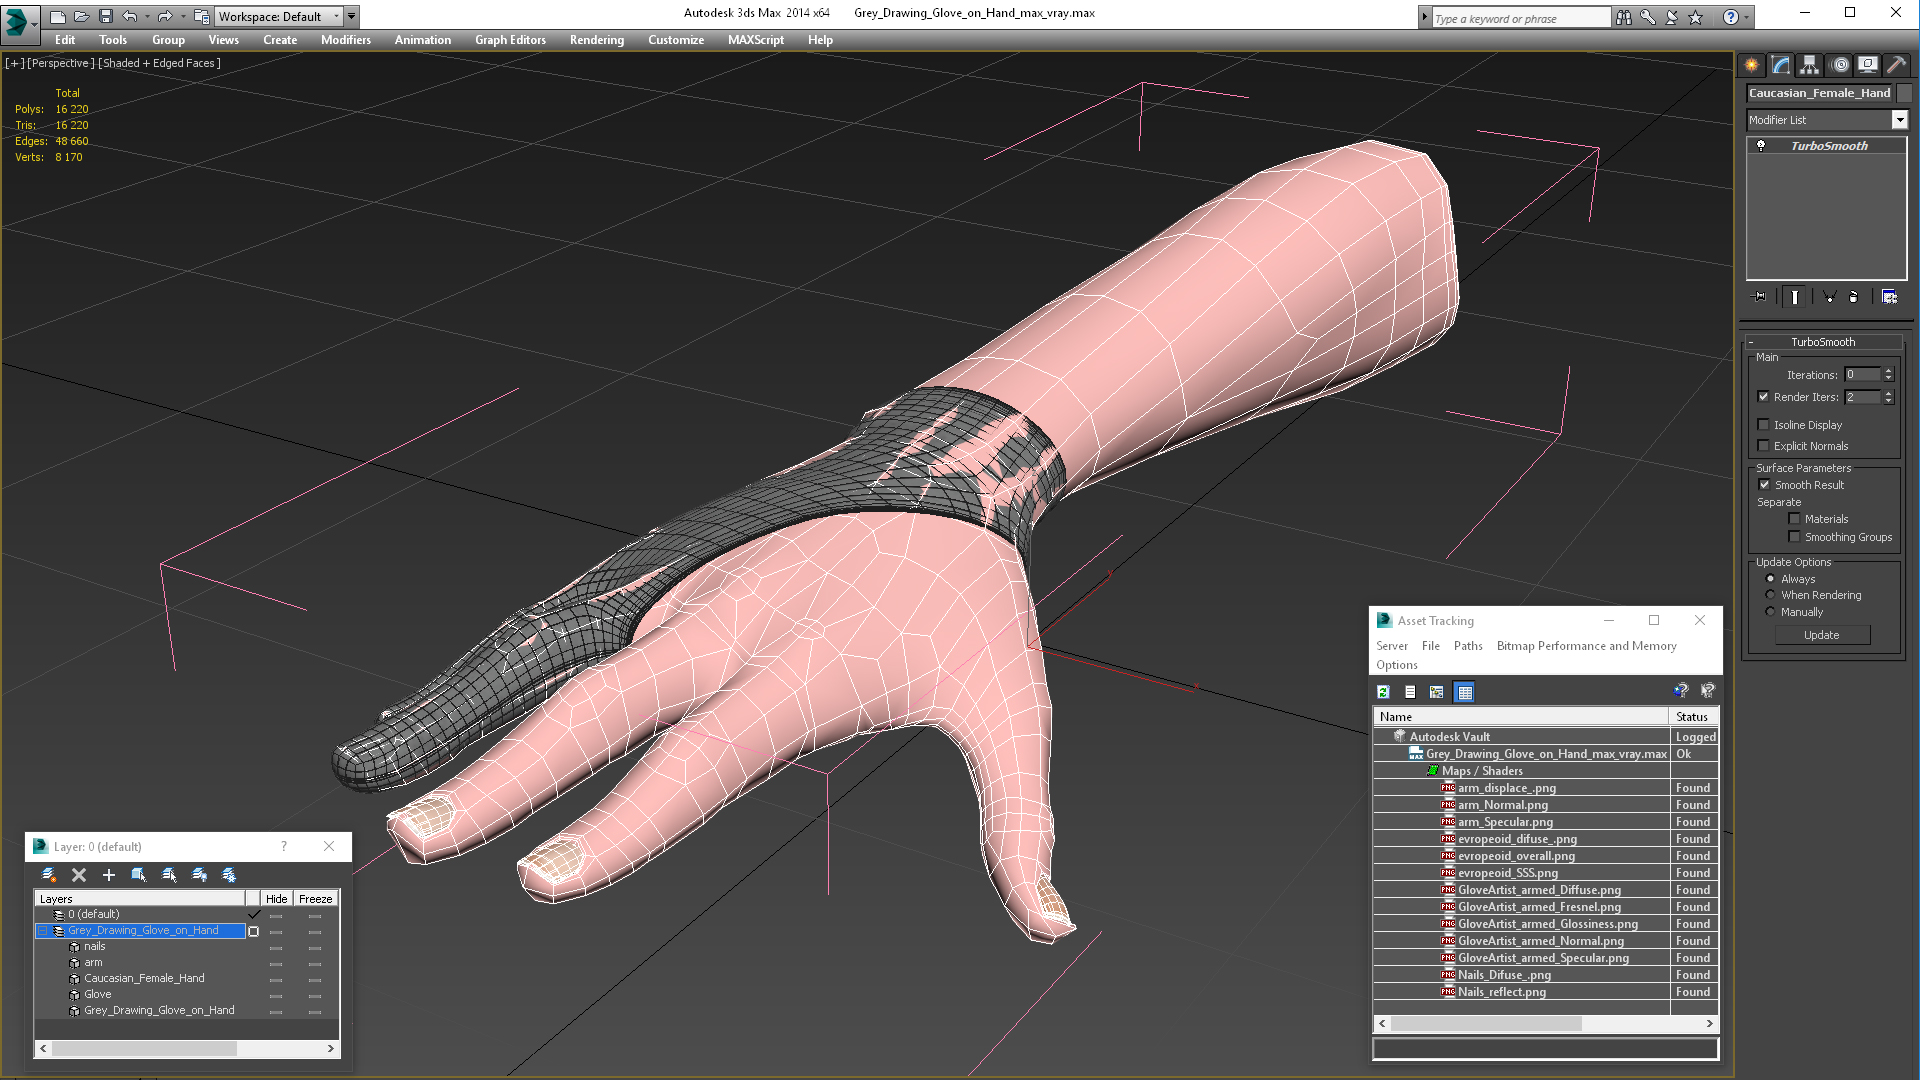
Task: Click the Status column header in Asset Tracking
Action: (x=1694, y=717)
